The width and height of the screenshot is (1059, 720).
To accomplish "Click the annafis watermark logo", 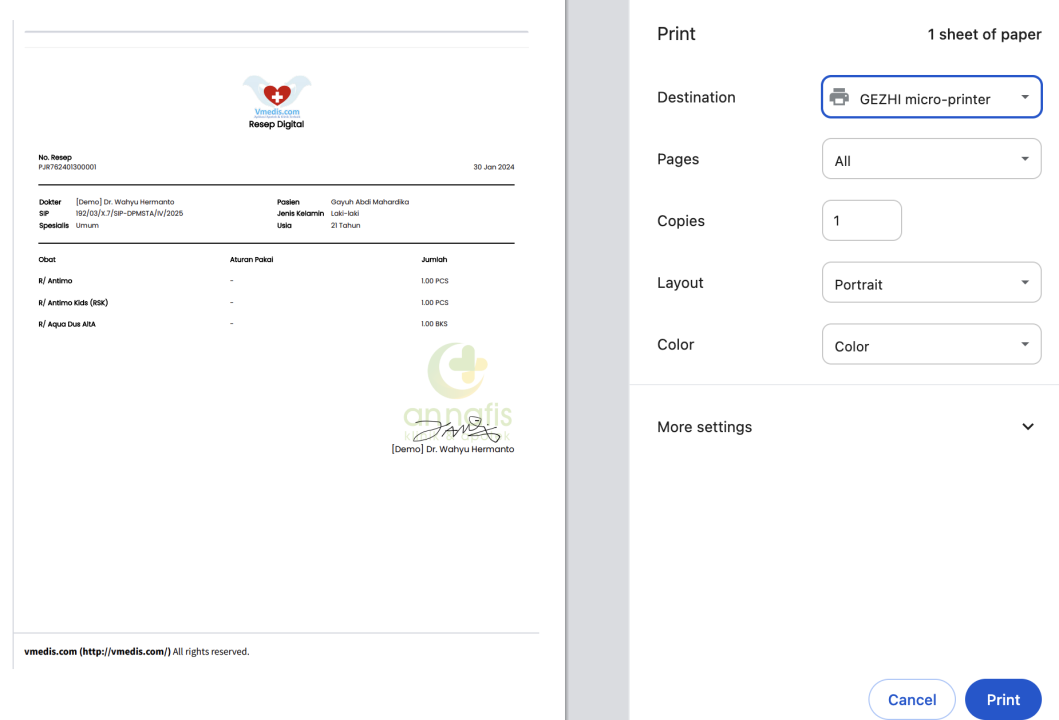I will 457,385.
